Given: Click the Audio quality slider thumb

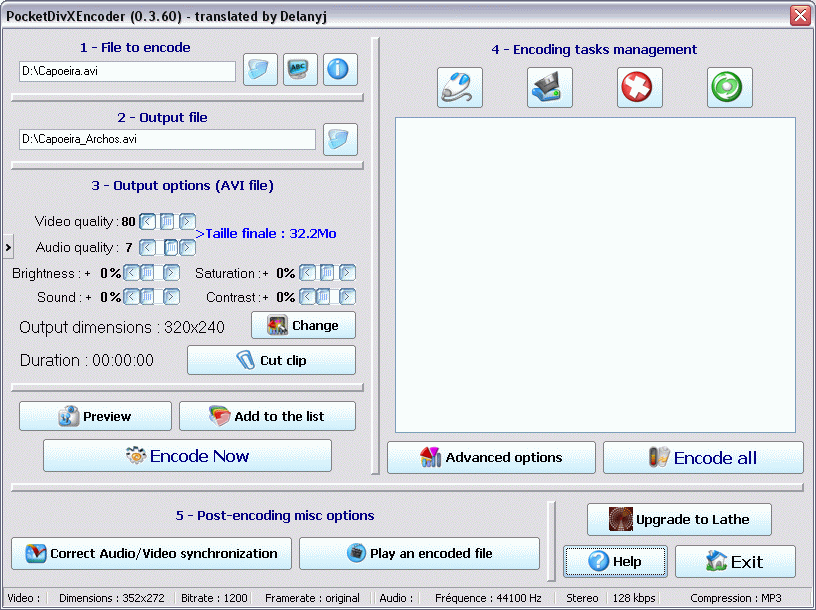Looking at the screenshot, I should click(x=171, y=247).
